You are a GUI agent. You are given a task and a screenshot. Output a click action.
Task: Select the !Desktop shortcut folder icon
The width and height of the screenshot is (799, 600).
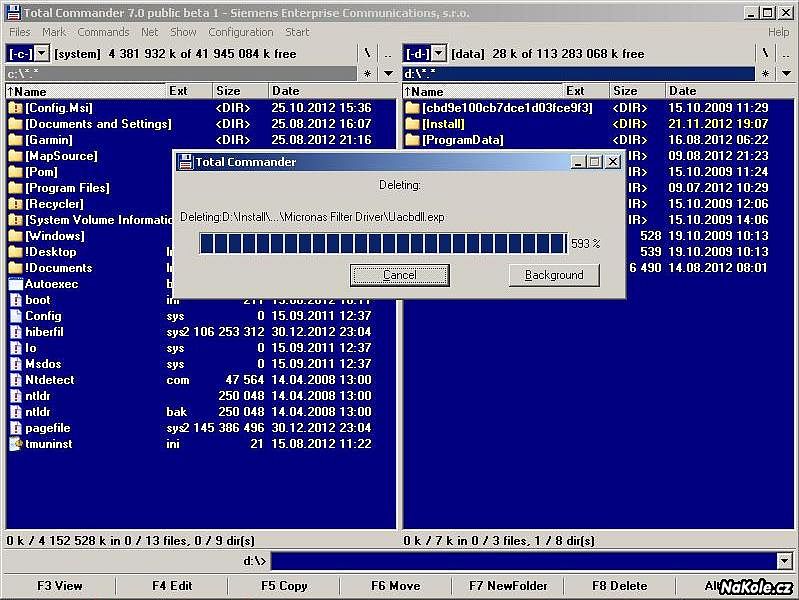[16, 252]
